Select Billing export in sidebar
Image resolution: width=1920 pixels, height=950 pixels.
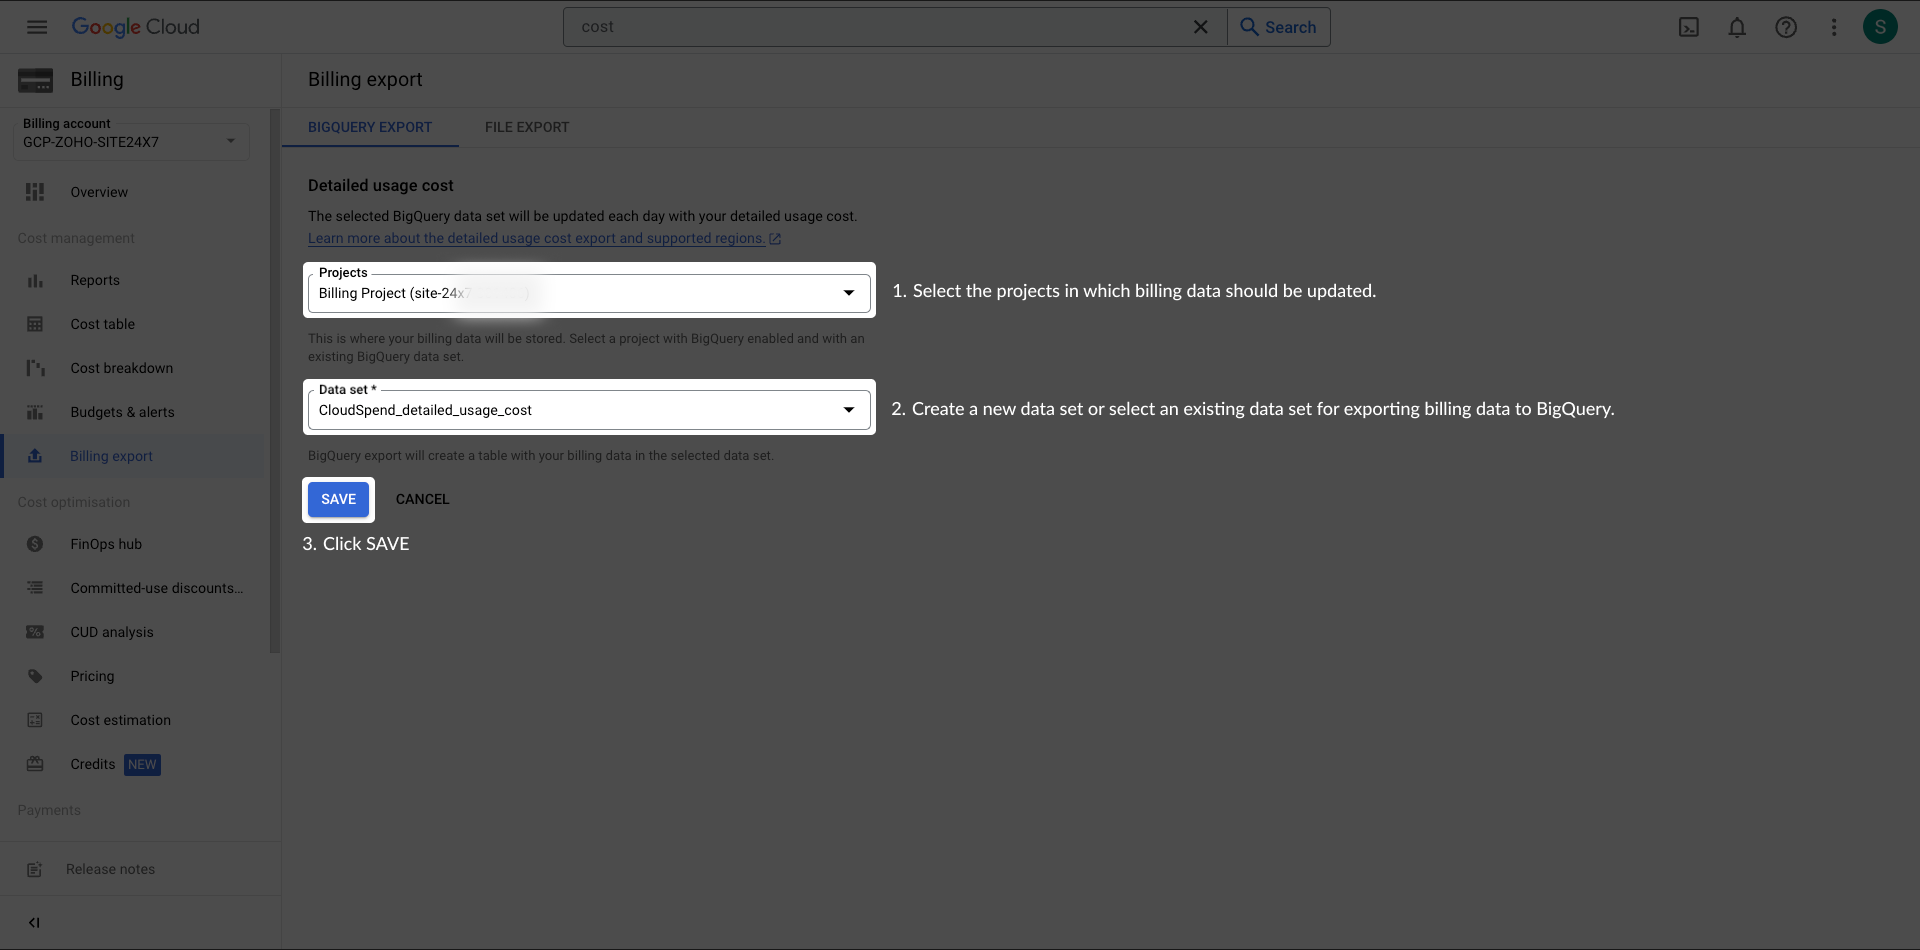click(111, 456)
